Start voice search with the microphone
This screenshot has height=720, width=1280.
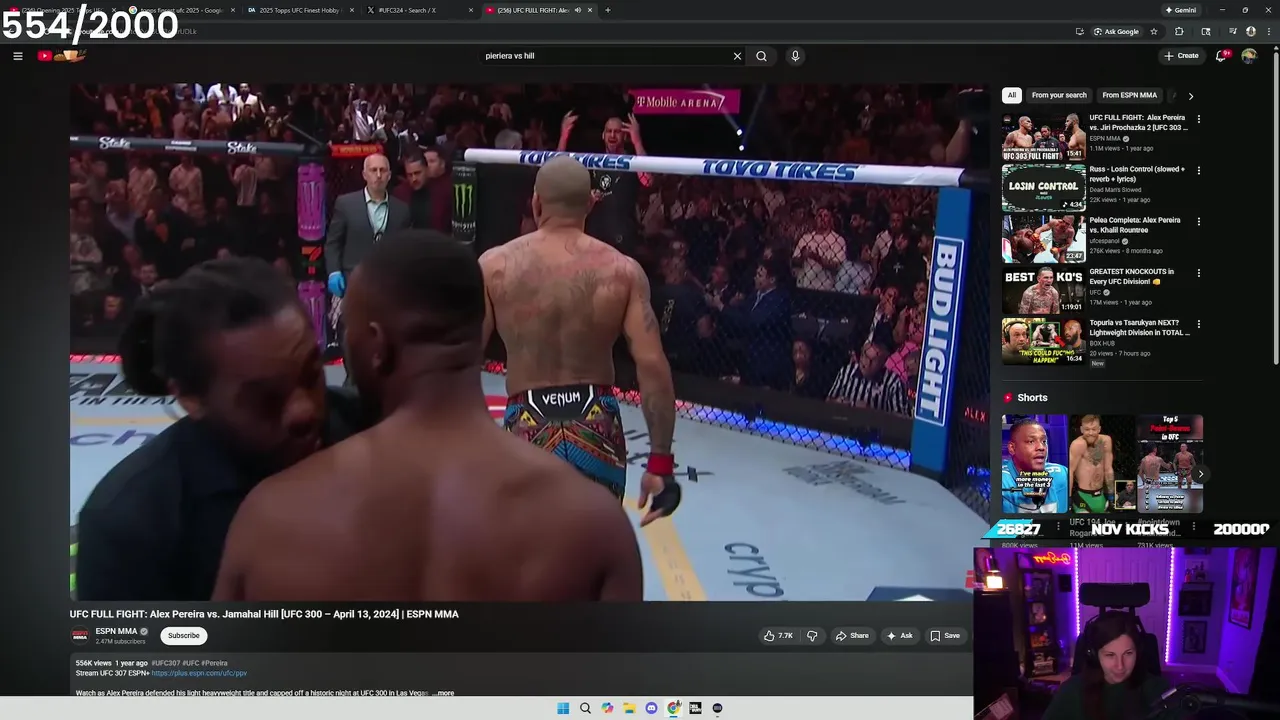[795, 56]
